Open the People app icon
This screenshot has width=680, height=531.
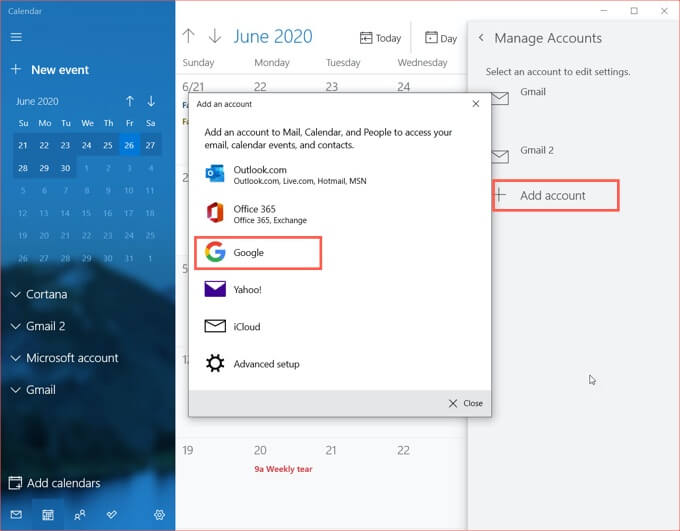[x=80, y=515]
